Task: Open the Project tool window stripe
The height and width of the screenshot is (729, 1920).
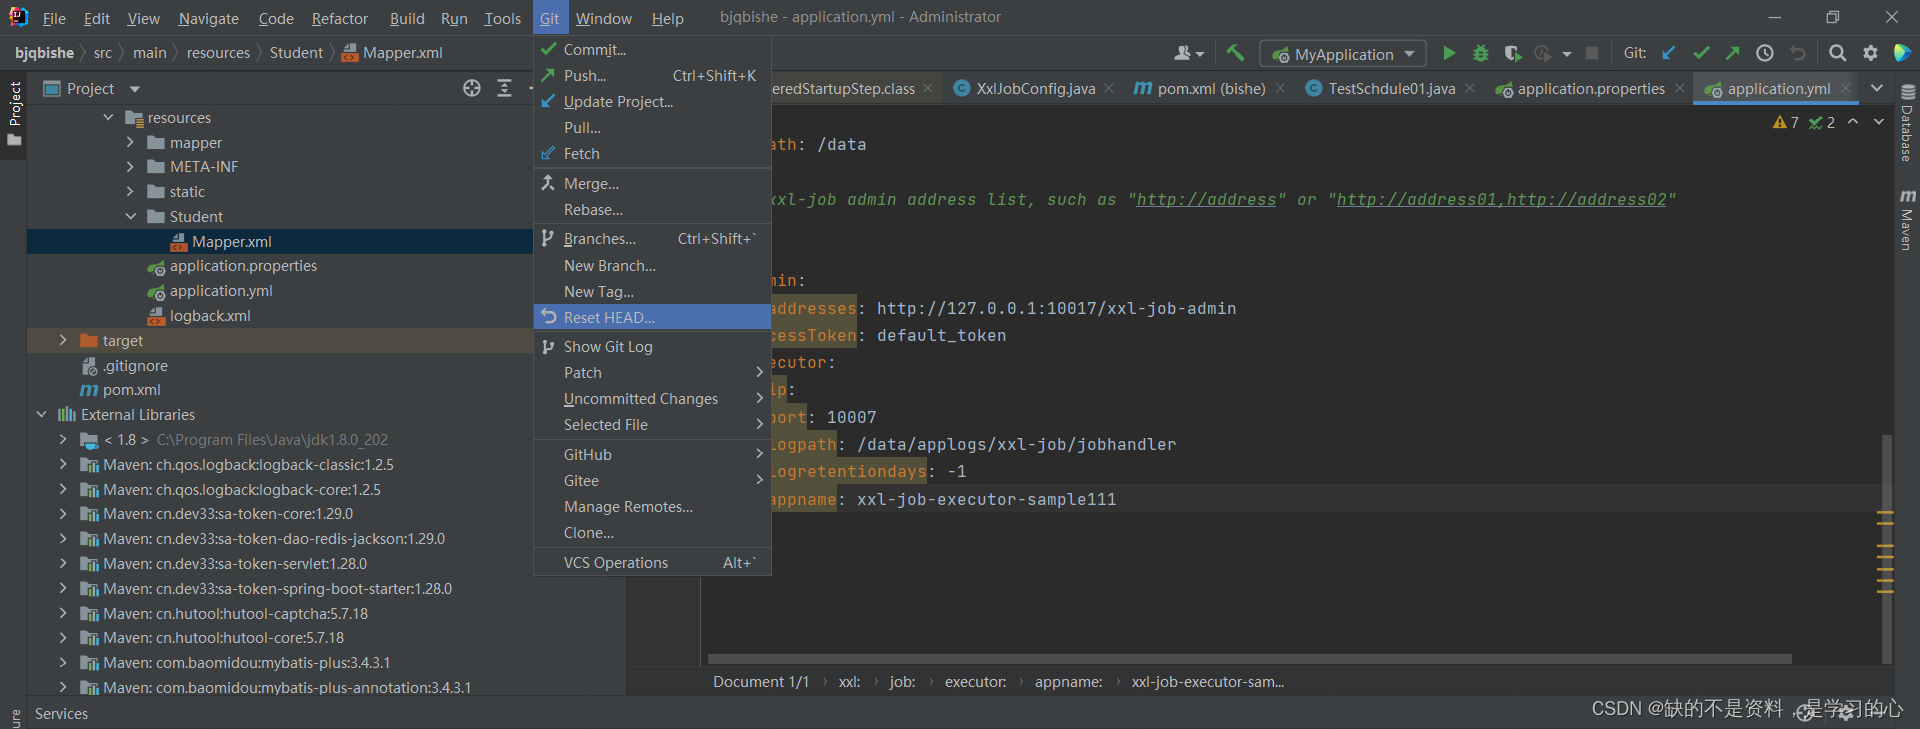Action: pos(14,113)
